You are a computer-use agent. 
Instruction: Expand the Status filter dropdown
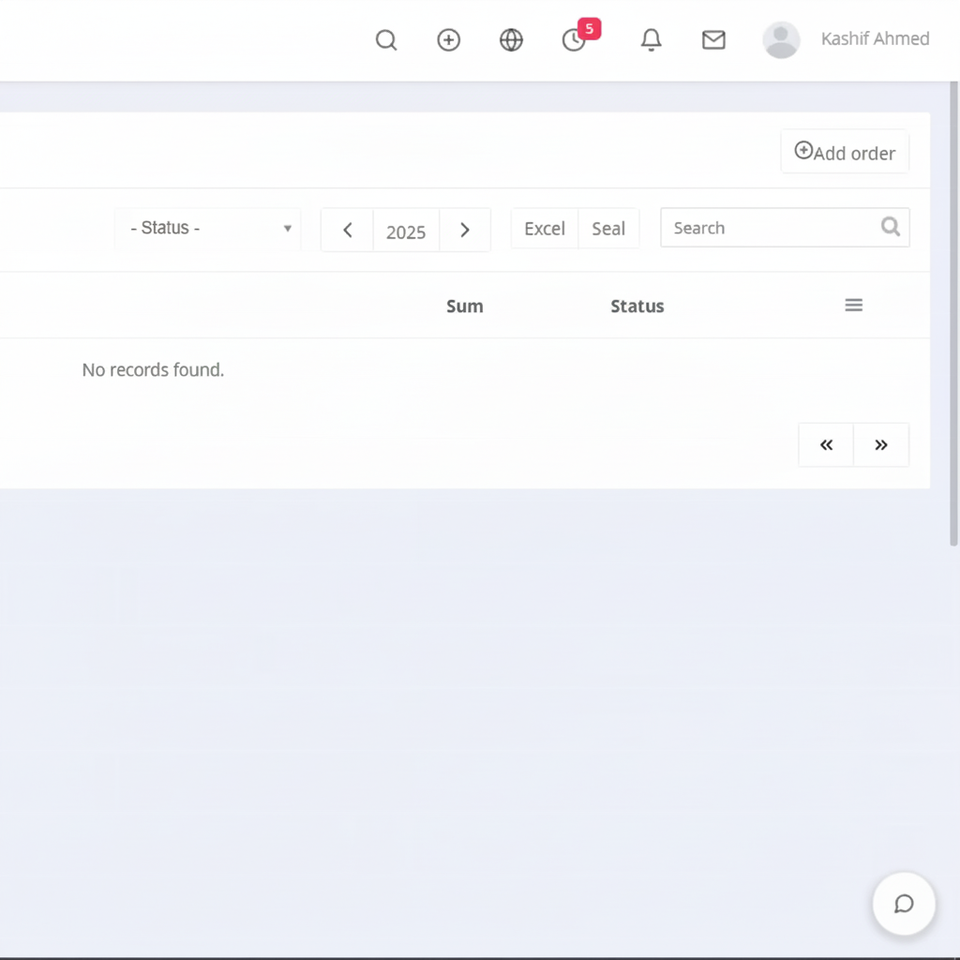[x=208, y=228]
